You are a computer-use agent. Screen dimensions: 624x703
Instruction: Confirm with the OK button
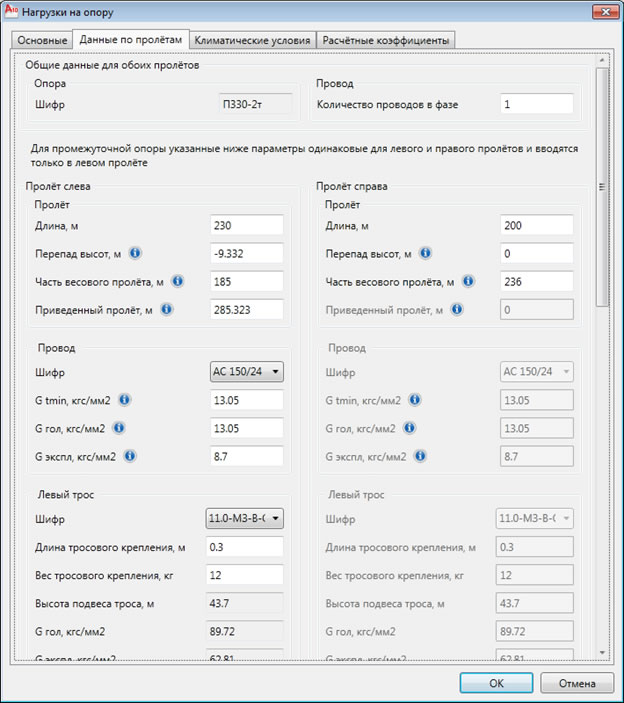coord(496,683)
